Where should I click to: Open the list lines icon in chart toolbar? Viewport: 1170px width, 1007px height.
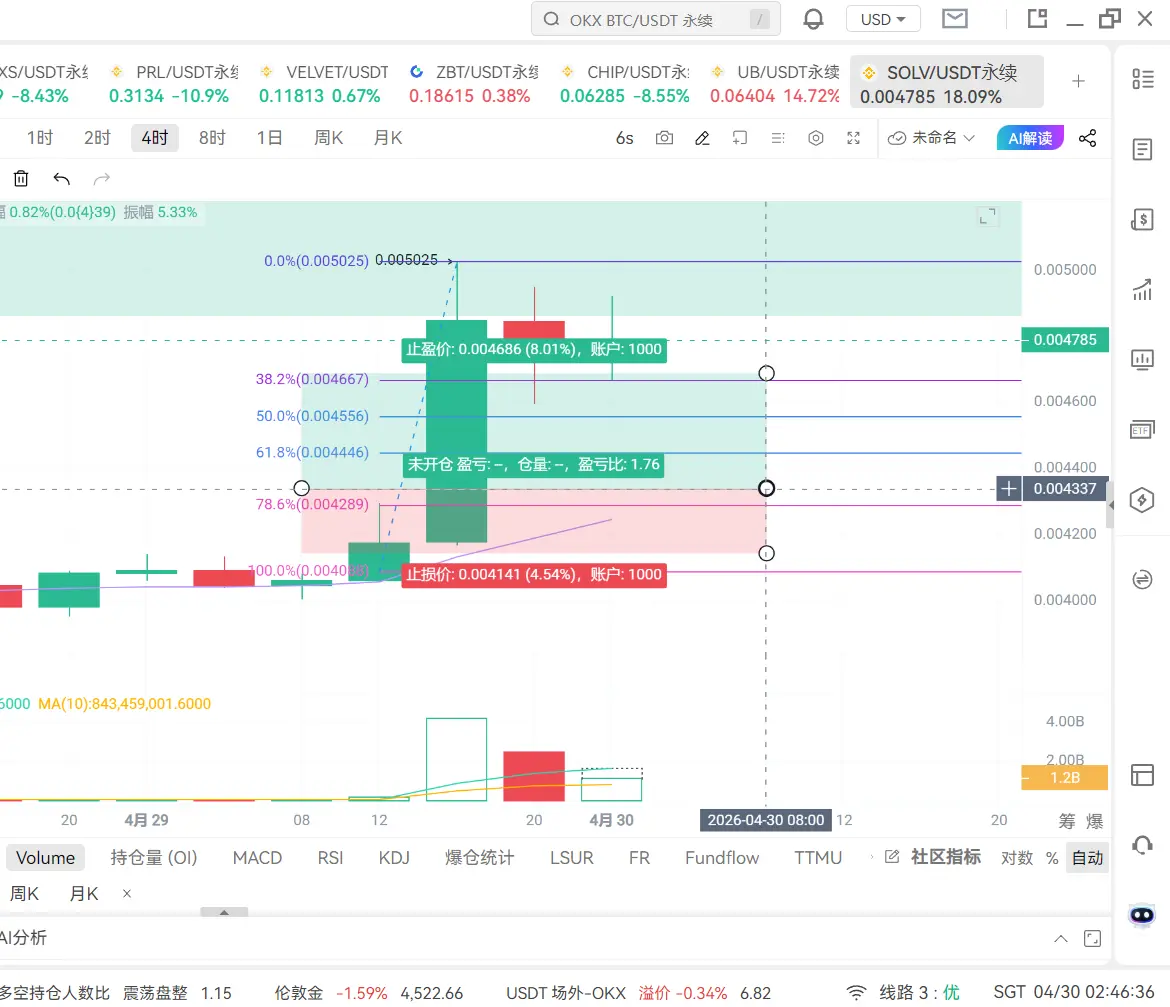(x=778, y=138)
